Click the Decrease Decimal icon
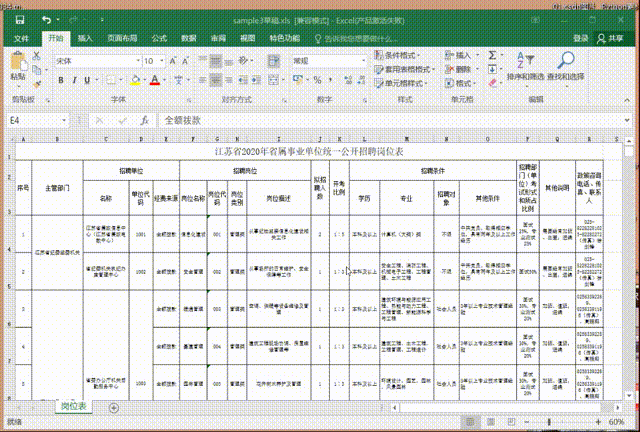Image resolution: width=640 pixels, height=432 pixels. (361, 80)
